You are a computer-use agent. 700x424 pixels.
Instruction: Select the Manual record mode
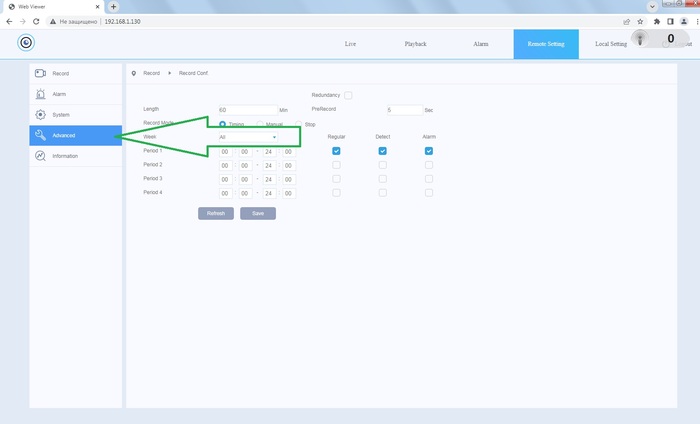point(261,124)
